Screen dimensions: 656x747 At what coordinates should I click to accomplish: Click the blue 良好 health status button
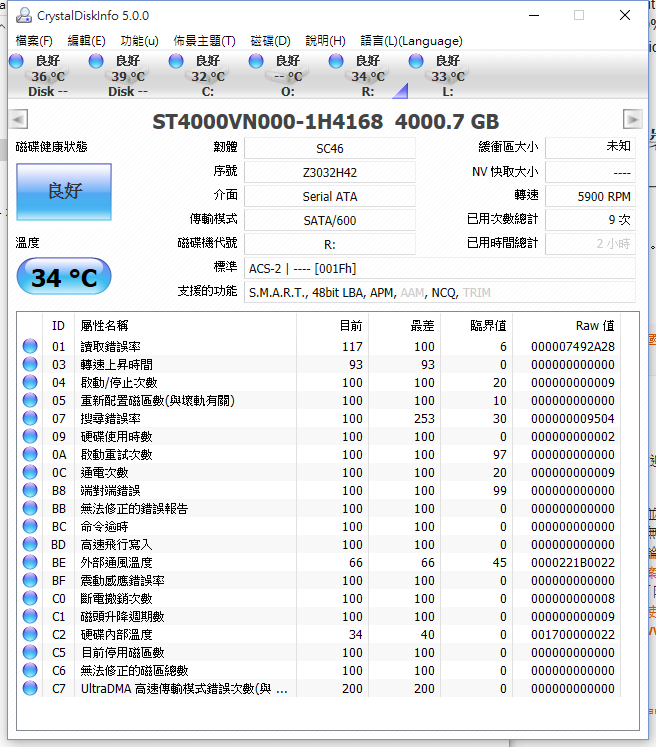[64, 192]
